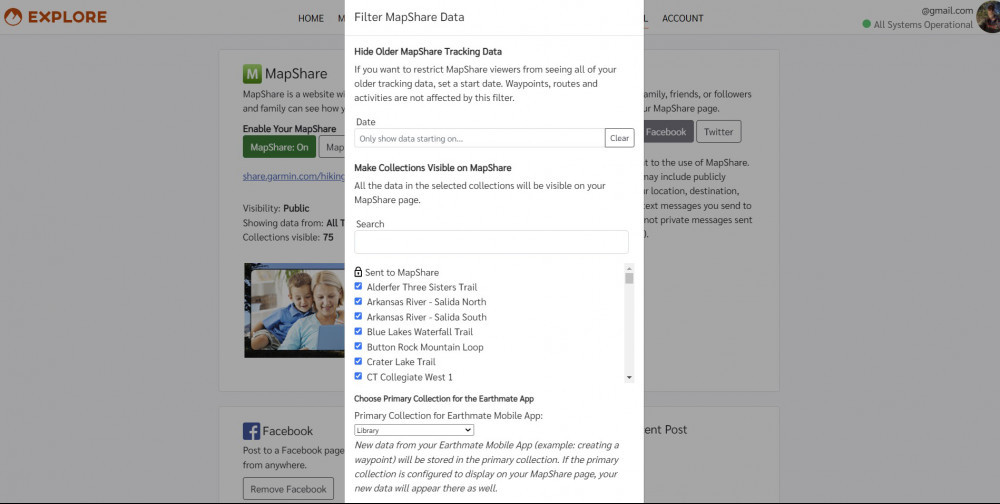The height and width of the screenshot is (504, 1000).
Task: Open the Primary Collection Library dropdown
Action: tap(414, 430)
